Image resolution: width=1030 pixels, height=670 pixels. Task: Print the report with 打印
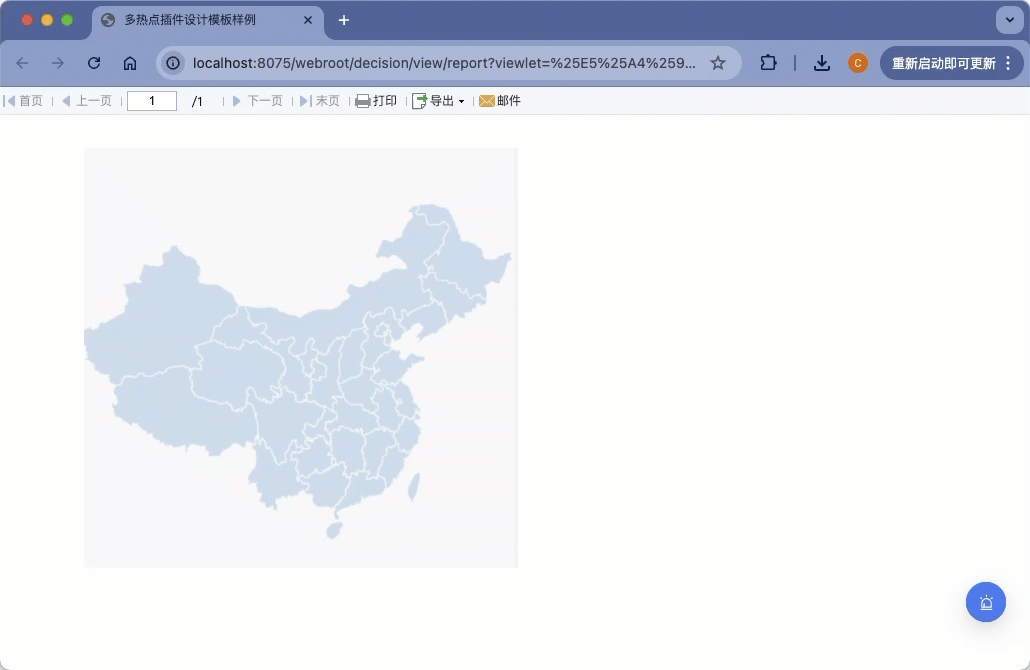click(x=376, y=100)
